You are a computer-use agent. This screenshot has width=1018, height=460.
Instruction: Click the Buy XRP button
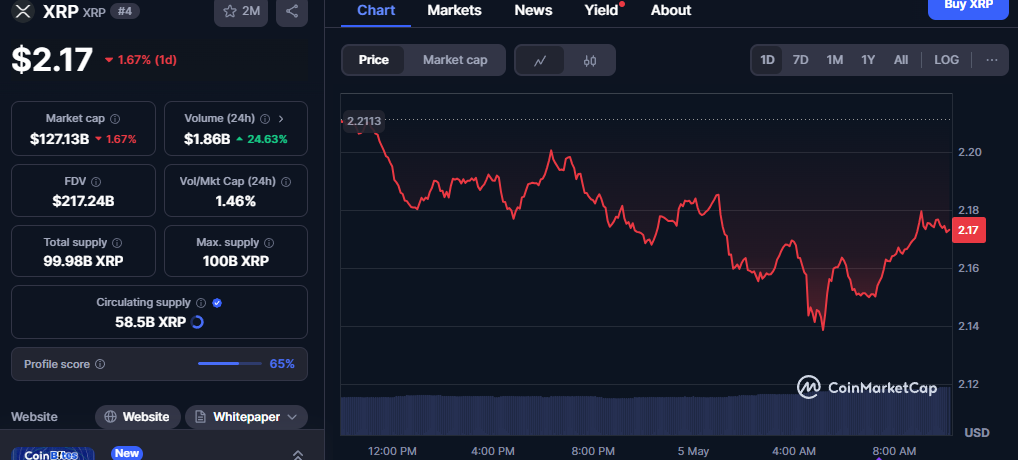click(969, 8)
